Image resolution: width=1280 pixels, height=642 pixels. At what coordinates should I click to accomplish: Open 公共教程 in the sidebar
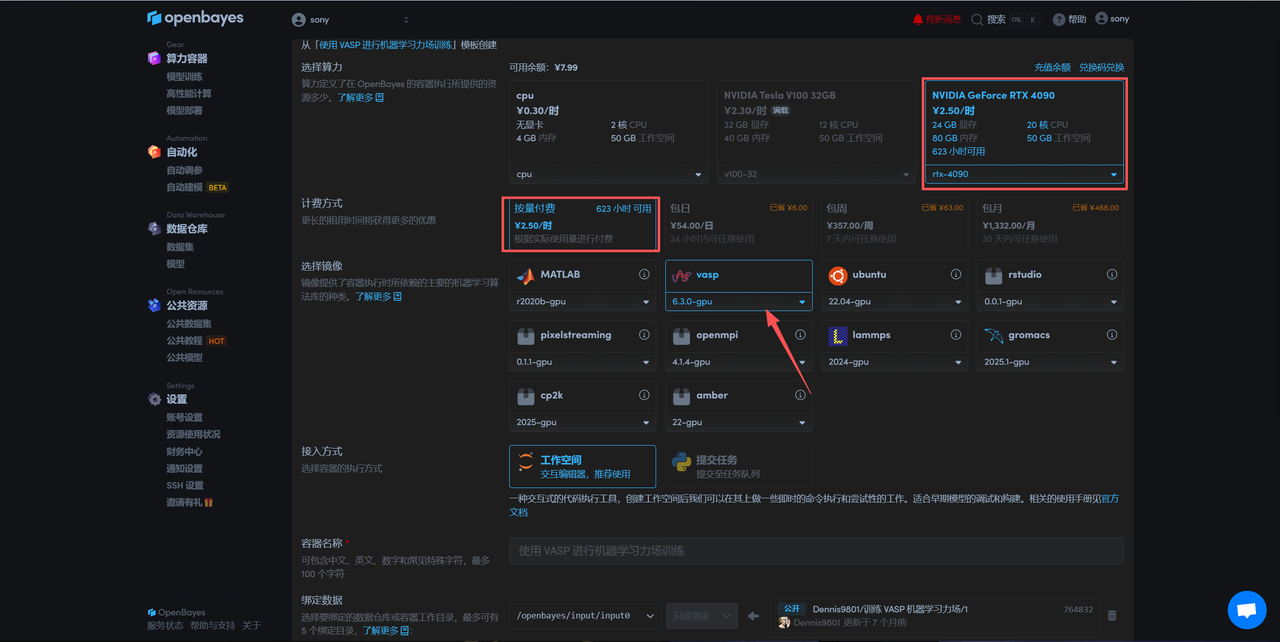point(184,341)
